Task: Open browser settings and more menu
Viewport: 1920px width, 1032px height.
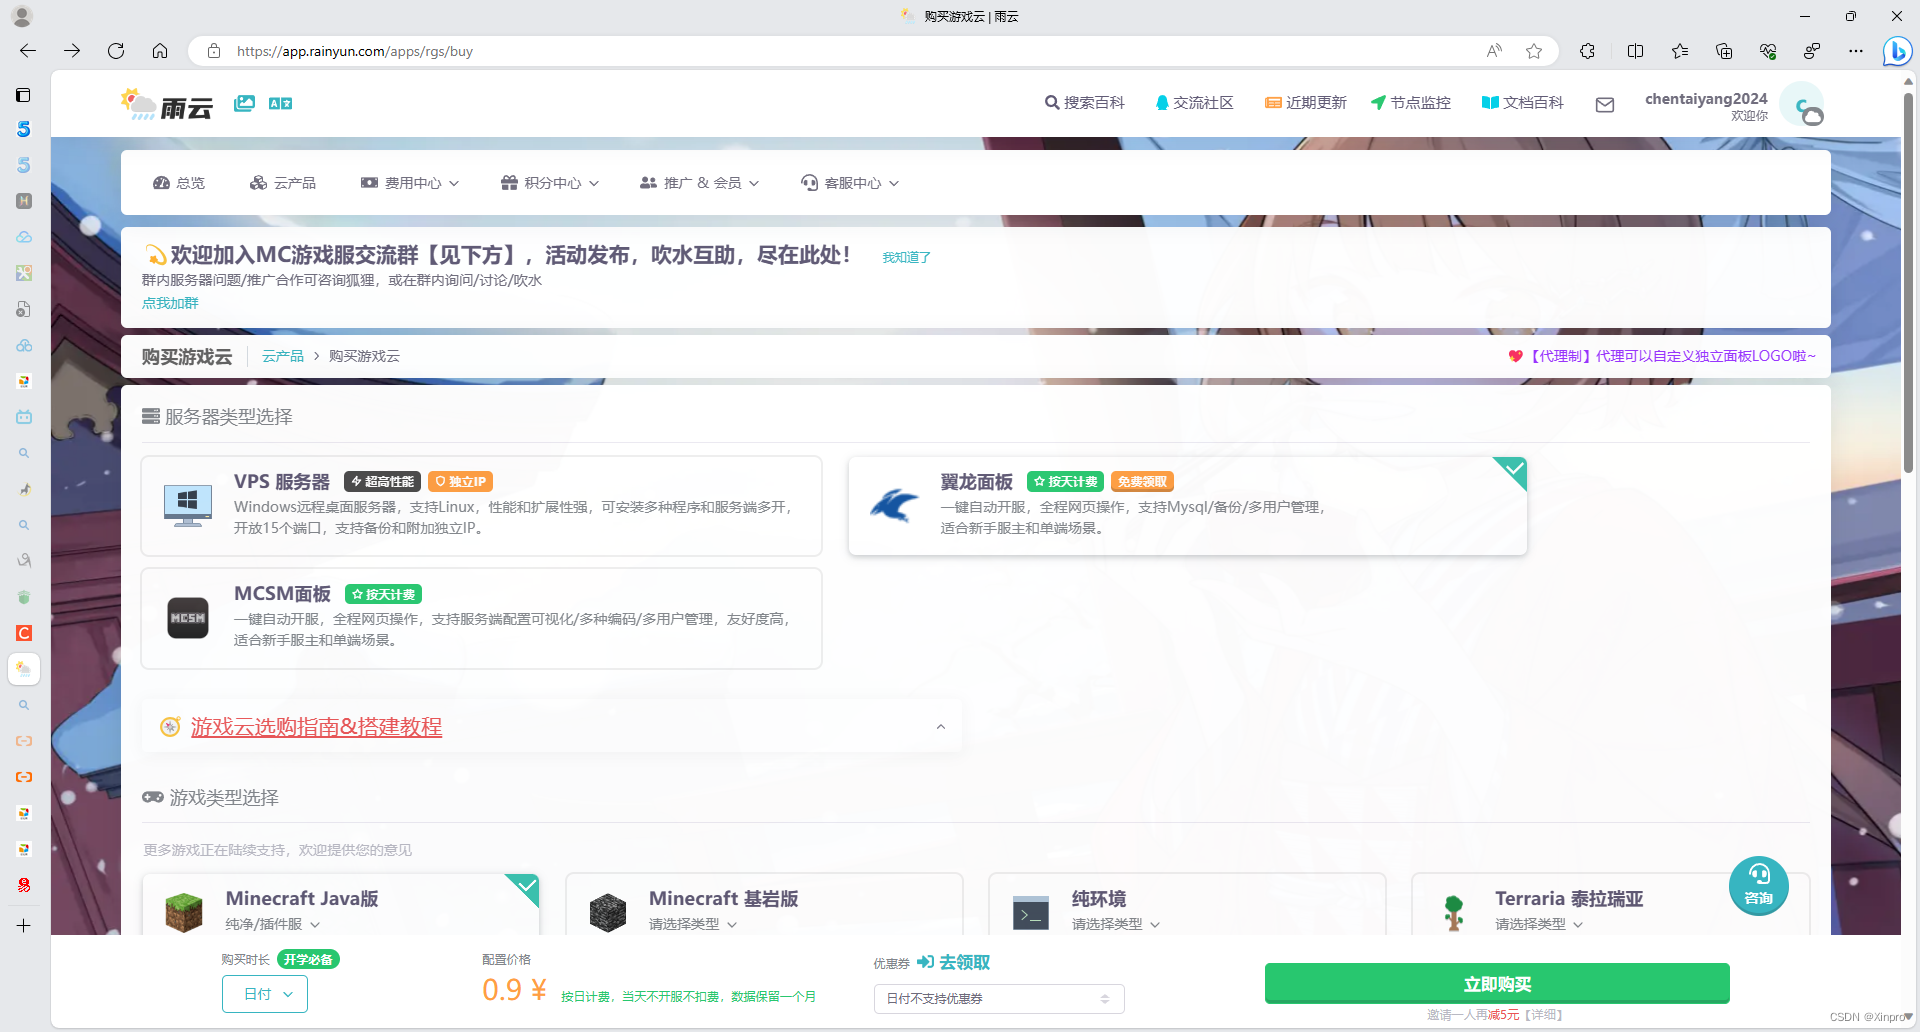Action: pos(1856,51)
